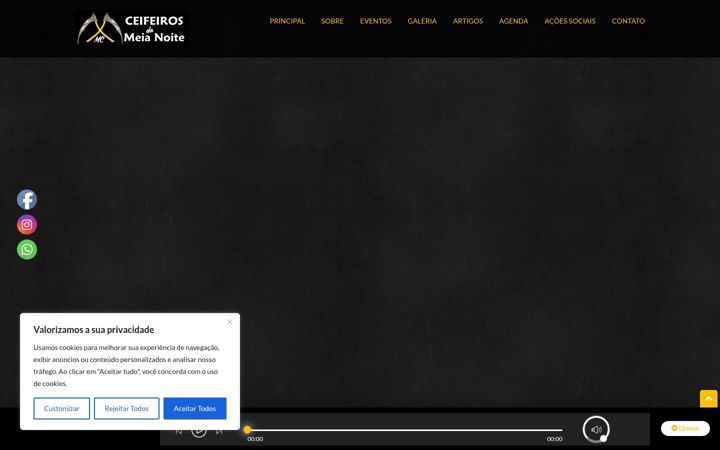Click the yellow playhead handle
Image resolution: width=720 pixels, height=450 pixels.
(247, 430)
